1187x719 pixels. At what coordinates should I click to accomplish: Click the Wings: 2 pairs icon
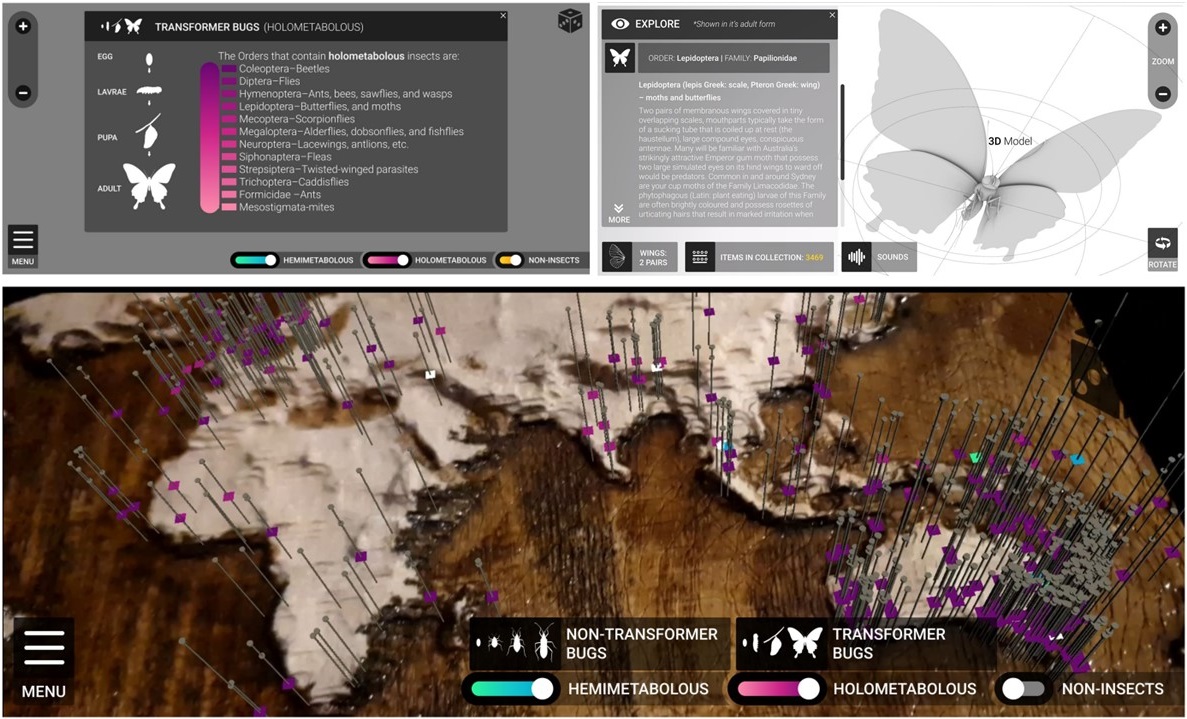point(619,257)
